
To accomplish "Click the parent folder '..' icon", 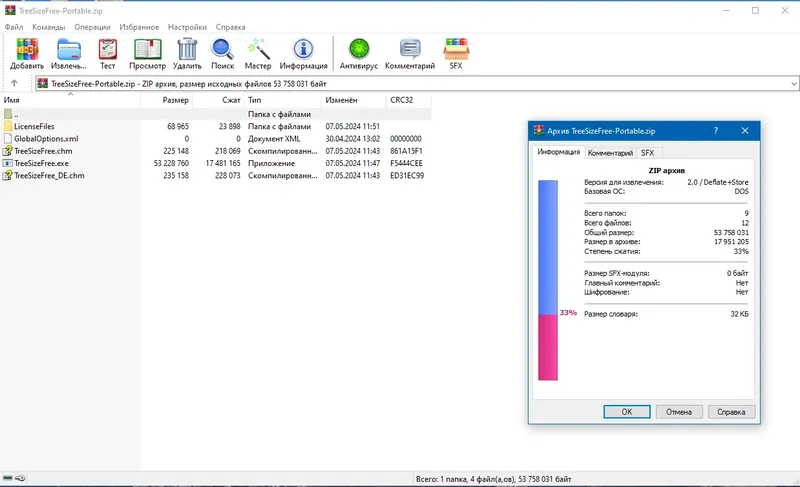I will click(8, 114).
